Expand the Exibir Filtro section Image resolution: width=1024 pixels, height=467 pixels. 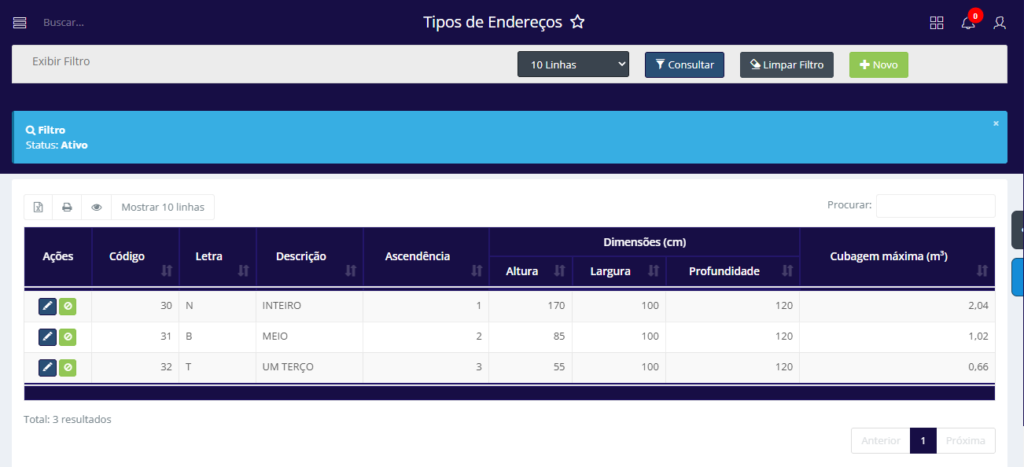(61, 61)
